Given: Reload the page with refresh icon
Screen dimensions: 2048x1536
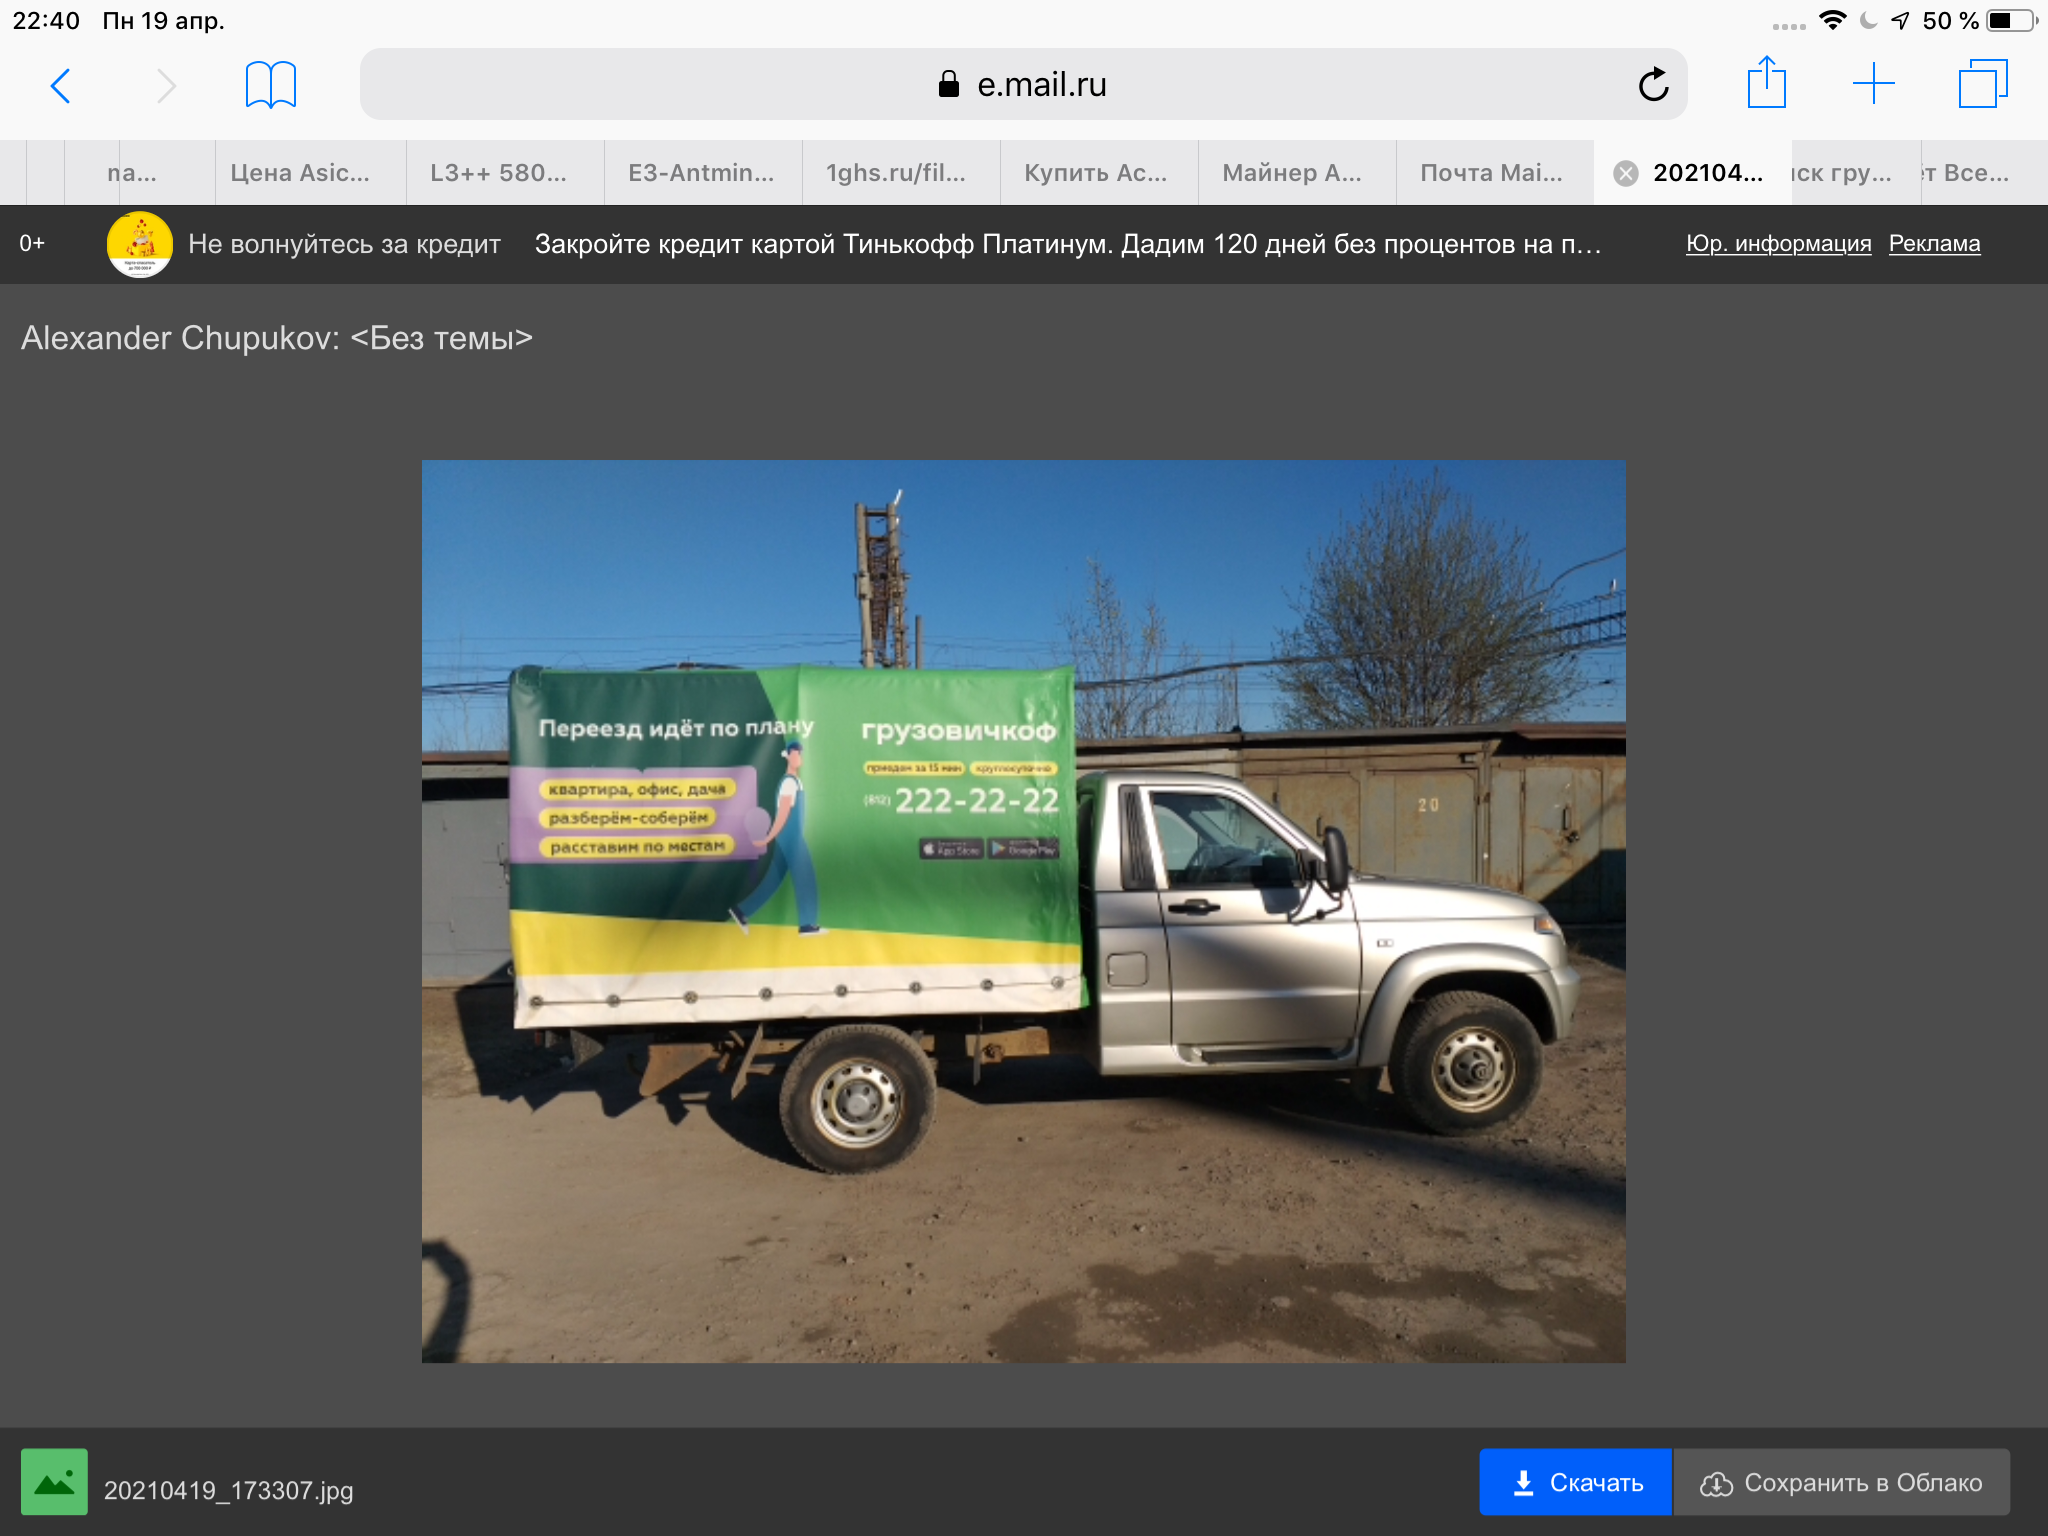Looking at the screenshot, I should click(1653, 85).
